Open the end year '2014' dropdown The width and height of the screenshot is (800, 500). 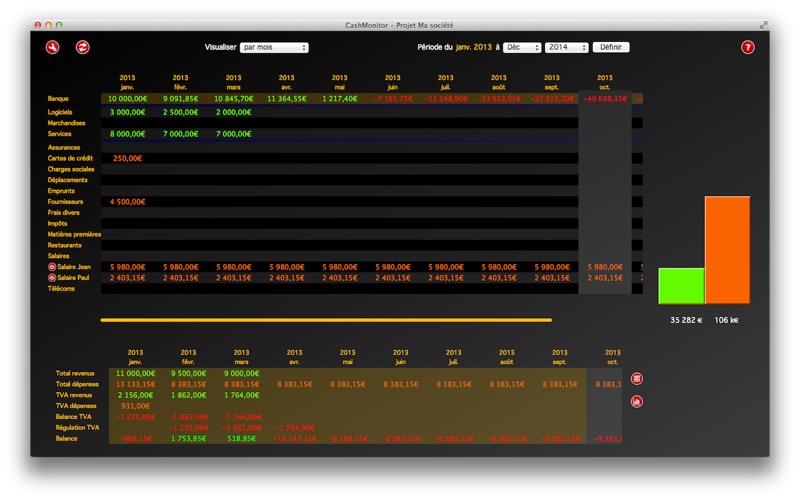566,47
